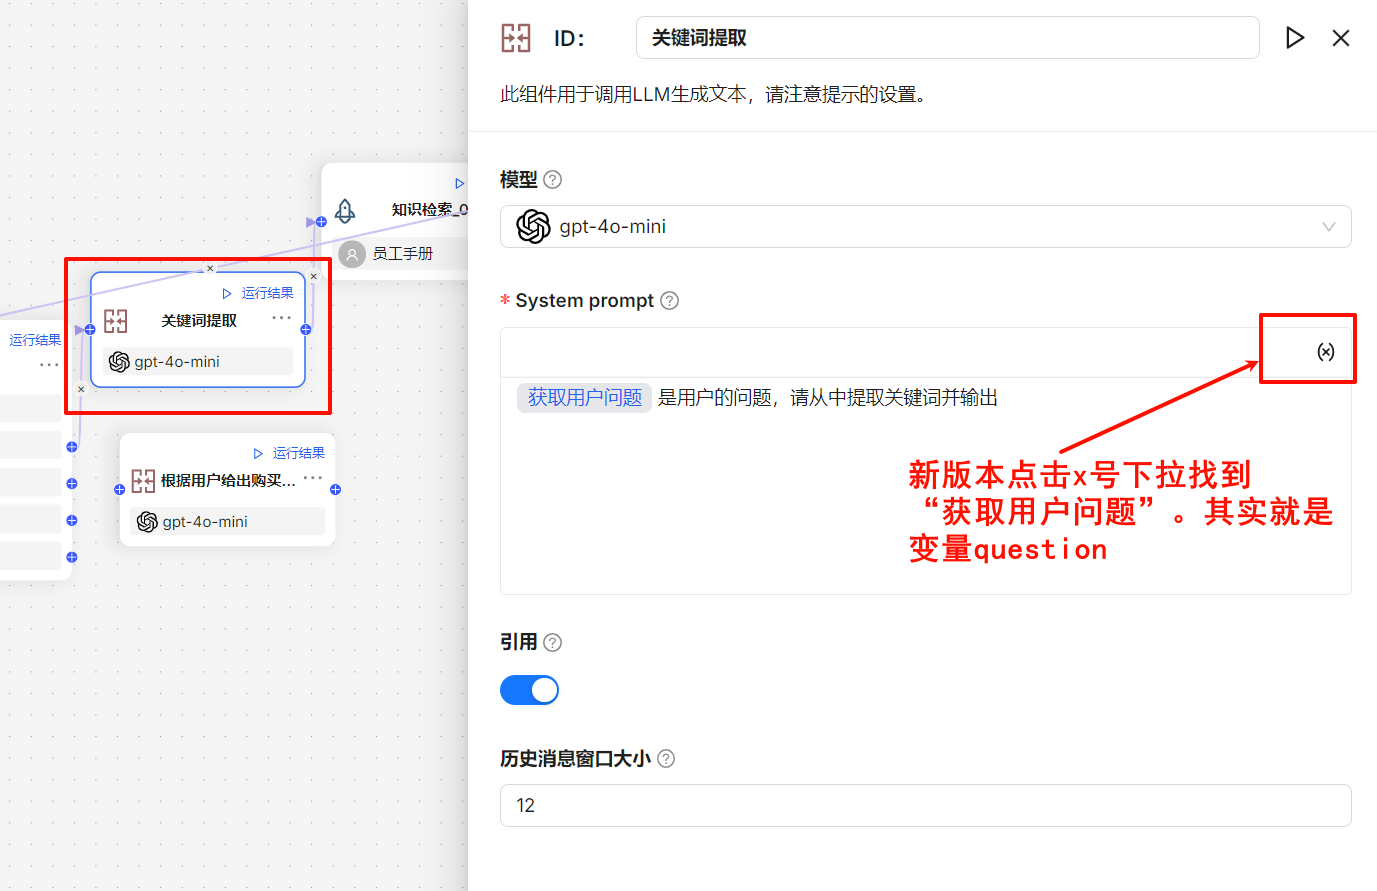Screen dimensions: 1377x891
Task: Click into the System prompt text area
Action: [x=926, y=486]
